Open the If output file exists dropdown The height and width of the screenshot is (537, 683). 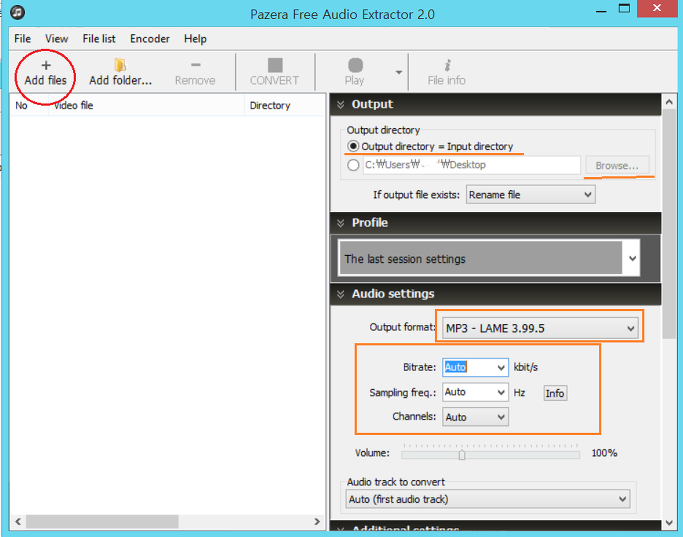click(x=531, y=195)
